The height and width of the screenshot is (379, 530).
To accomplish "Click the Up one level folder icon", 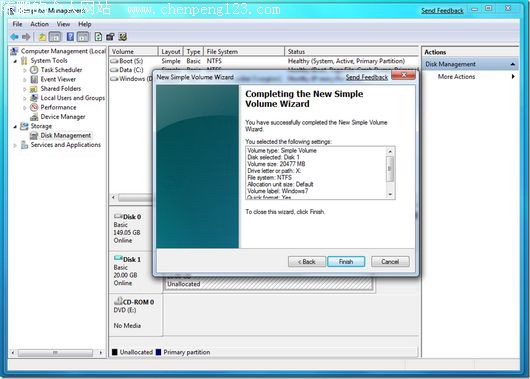I will click(x=42, y=37).
